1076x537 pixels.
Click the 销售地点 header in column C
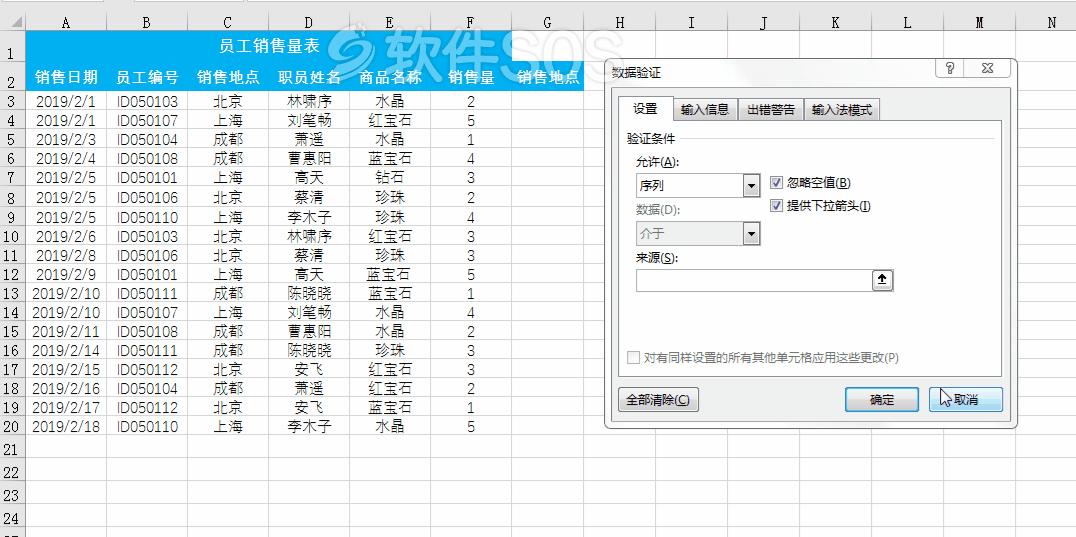pyautogui.click(x=228, y=77)
